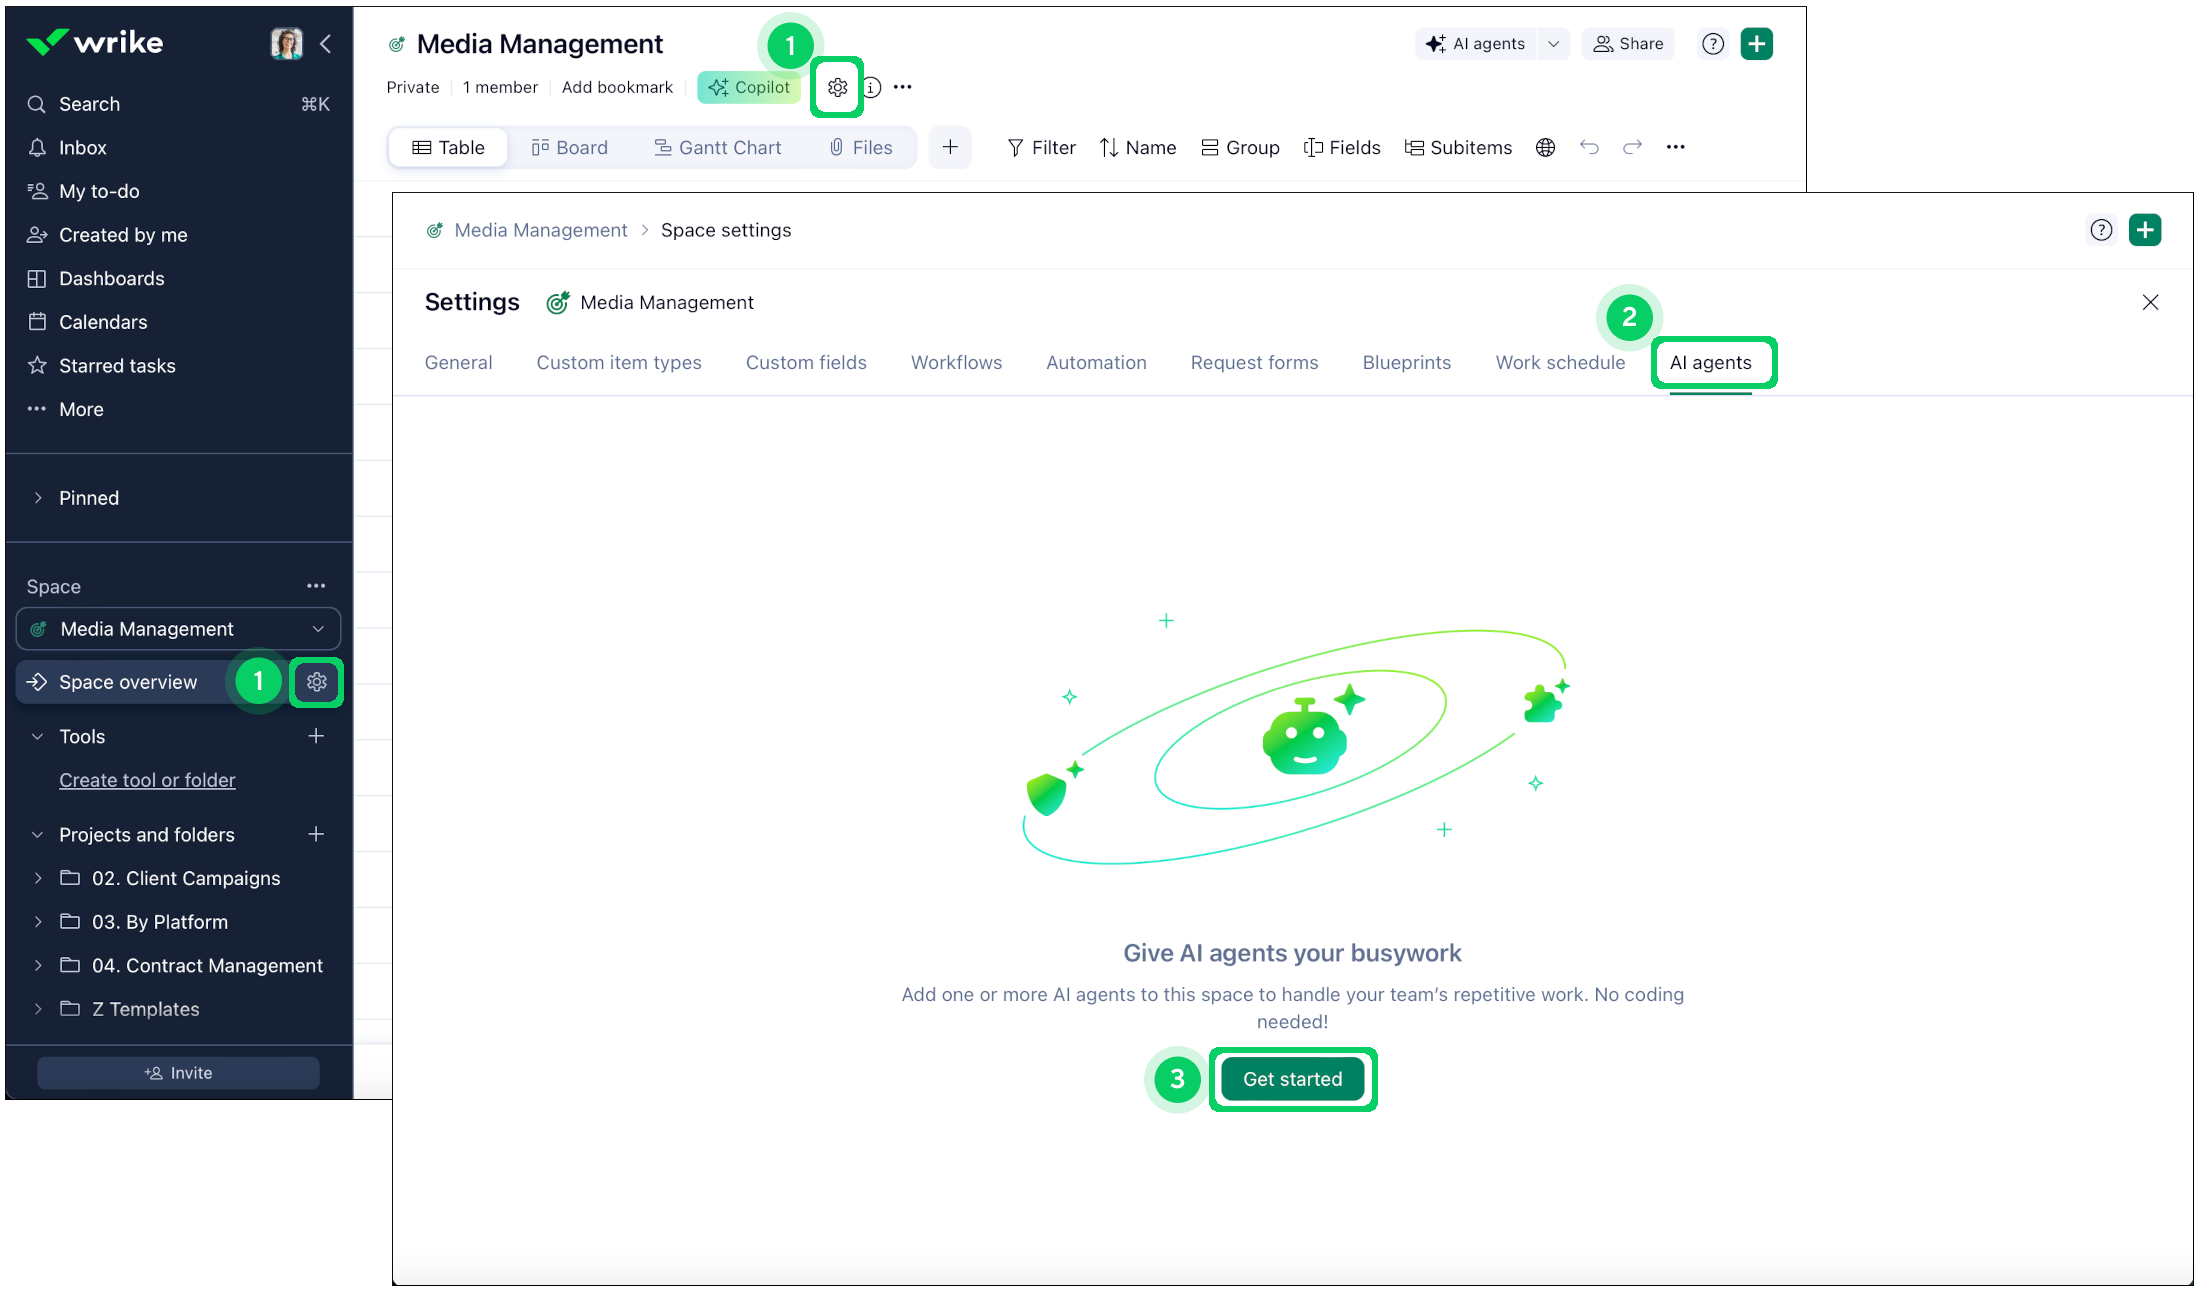This screenshot has width=2205, height=1296.
Task: Click the globe icon in toolbar
Action: click(x=1545, y=147)
